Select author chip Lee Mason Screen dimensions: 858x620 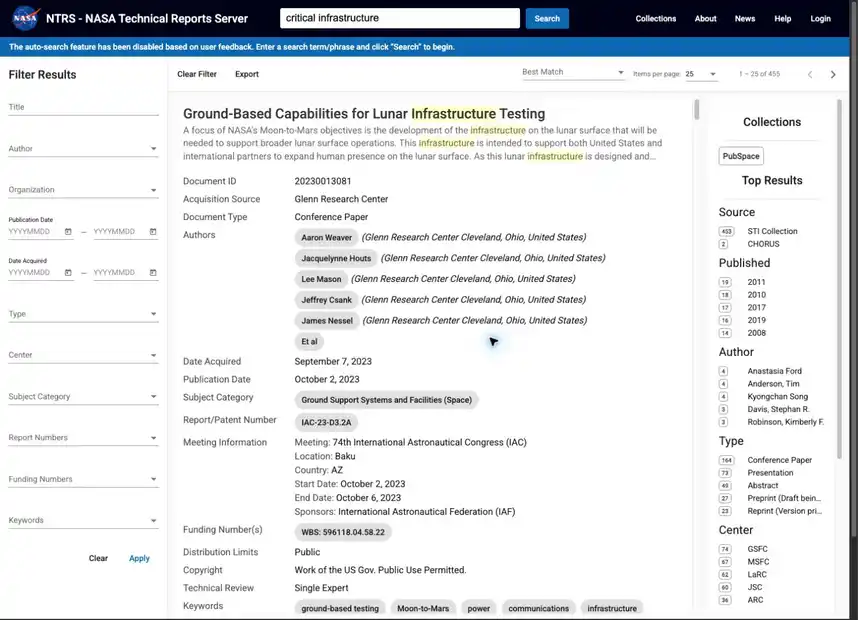click(x=321, y=279)
